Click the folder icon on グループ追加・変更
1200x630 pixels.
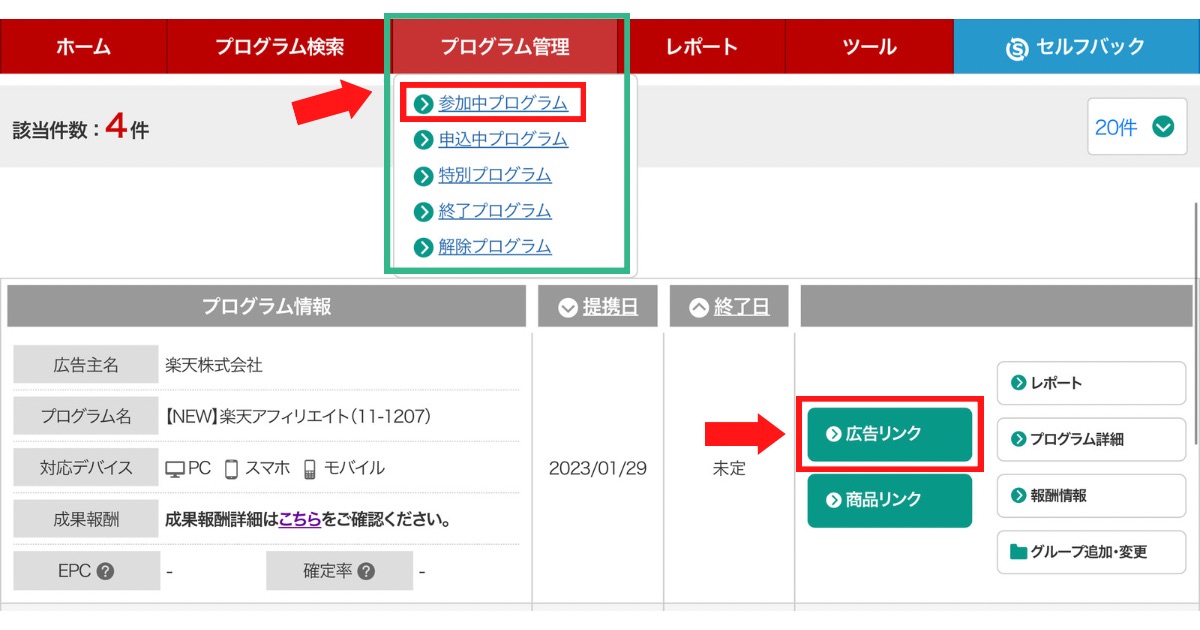click(1019, 552)
